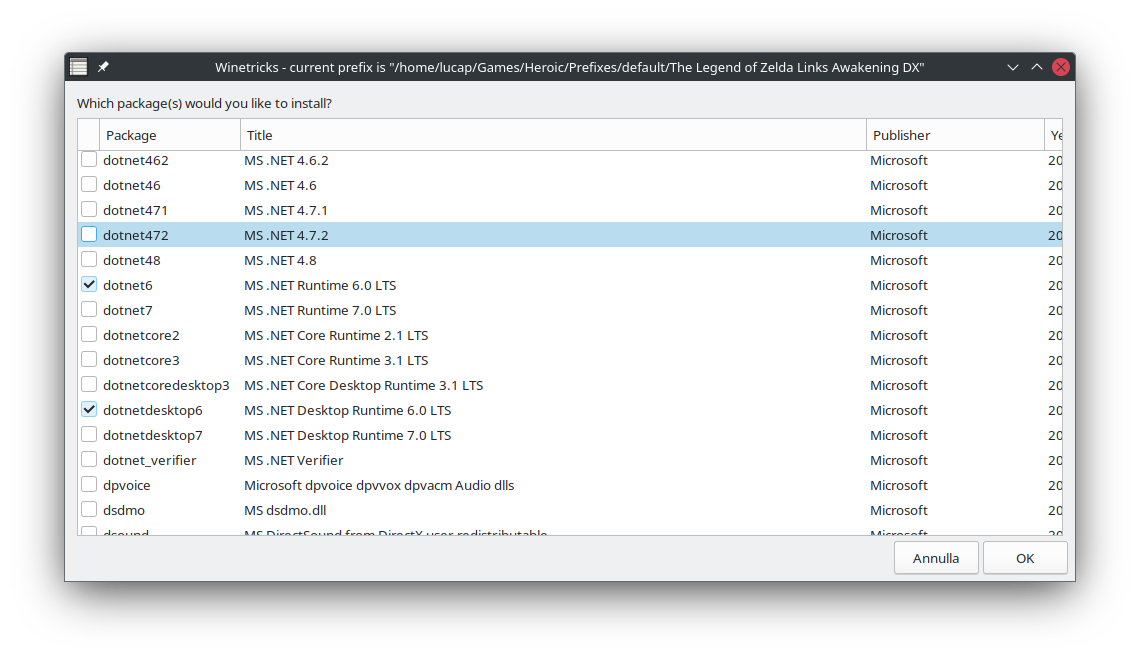Check the dotnet471 checkbox
This screenshot has height=658, width=1140.
(x=89, y=209)
